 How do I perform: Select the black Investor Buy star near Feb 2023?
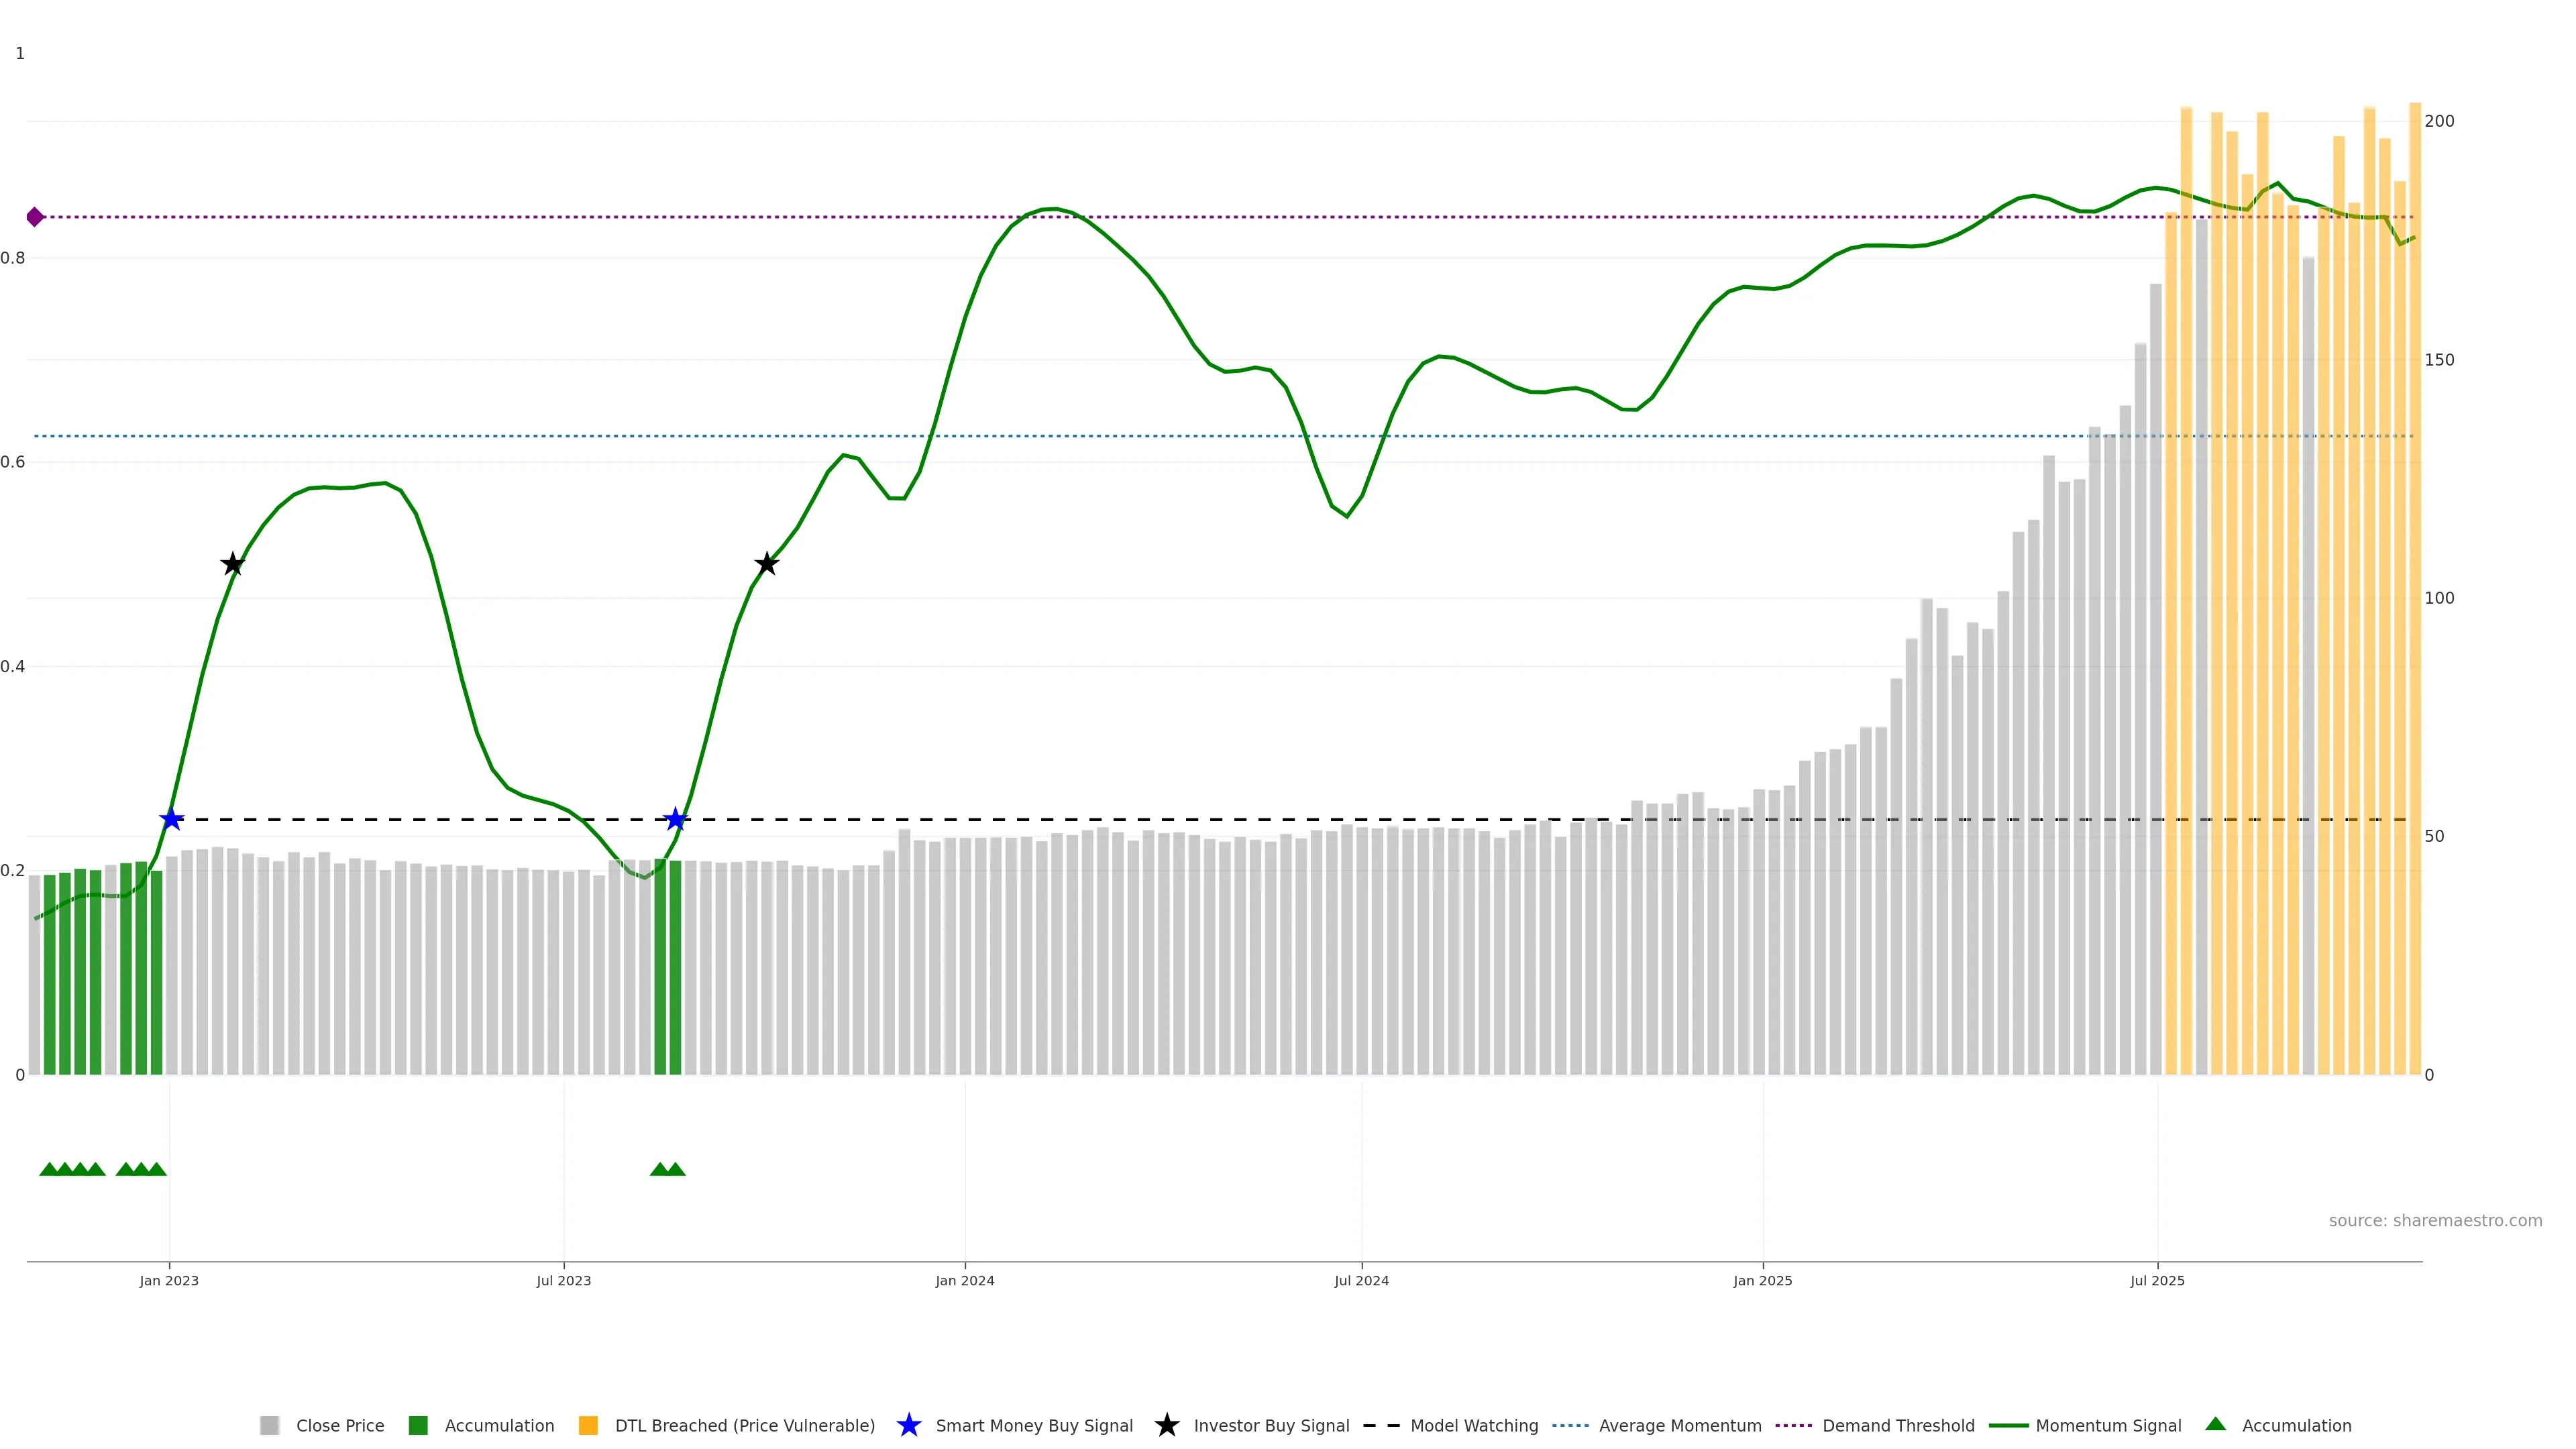(x=233, y=564)
